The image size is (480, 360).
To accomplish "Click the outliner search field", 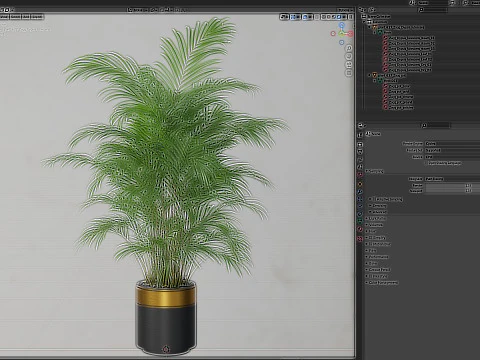I will point(433,10).
